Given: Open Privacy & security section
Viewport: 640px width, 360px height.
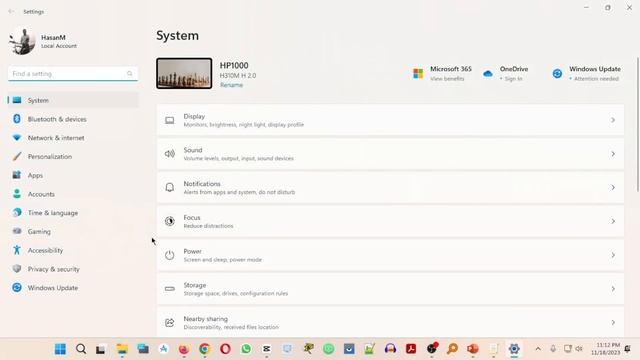Looking at the screenshot, I should tap(73, 269).
